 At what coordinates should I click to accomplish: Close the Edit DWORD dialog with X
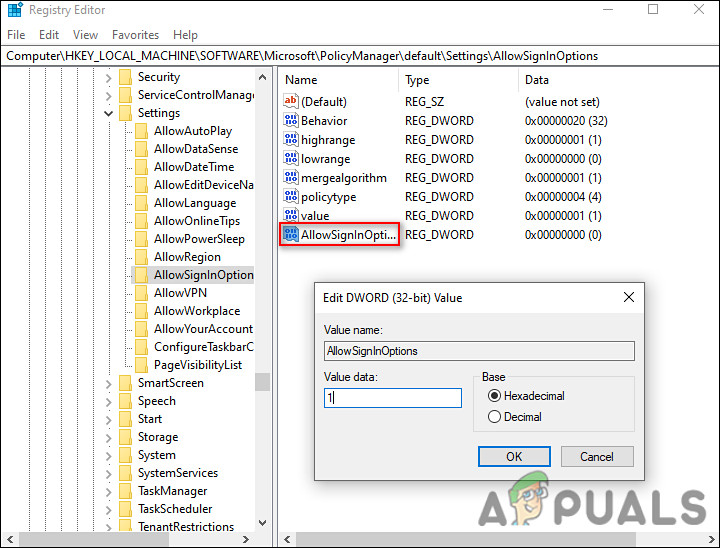[x=629, y=297]
